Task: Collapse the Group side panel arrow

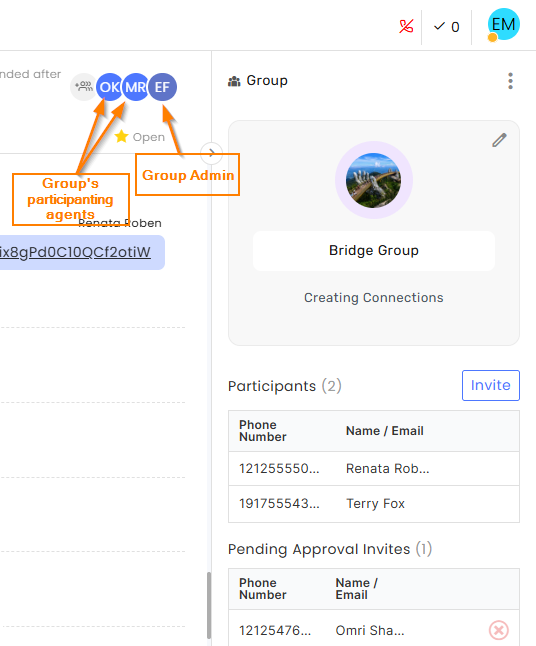Action: click(x=211, y=153)
